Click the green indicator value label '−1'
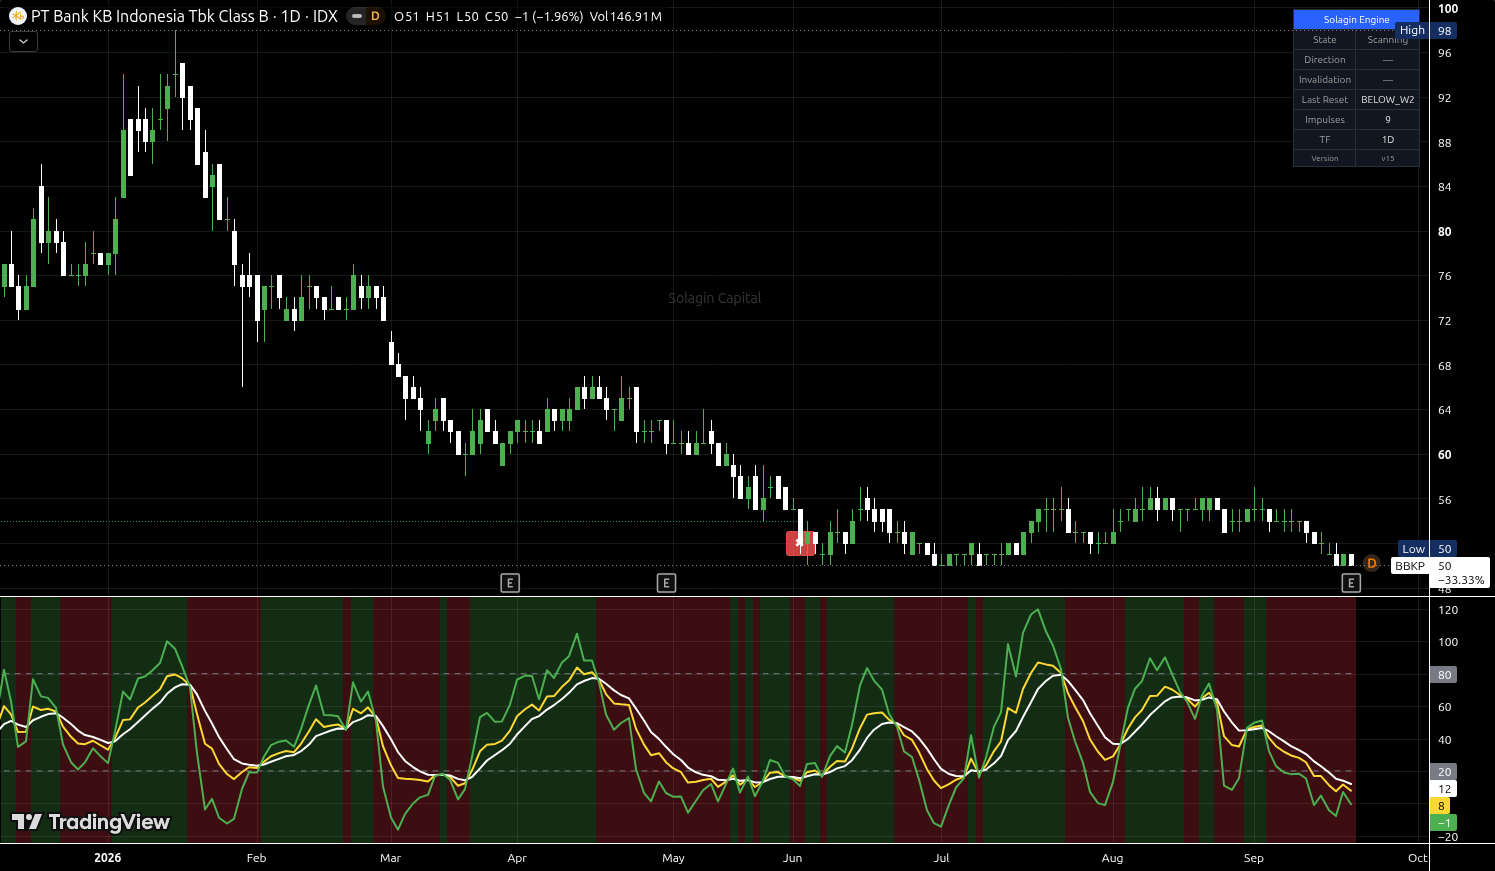The image size is (1495, 871). [x=1444, y=823]
